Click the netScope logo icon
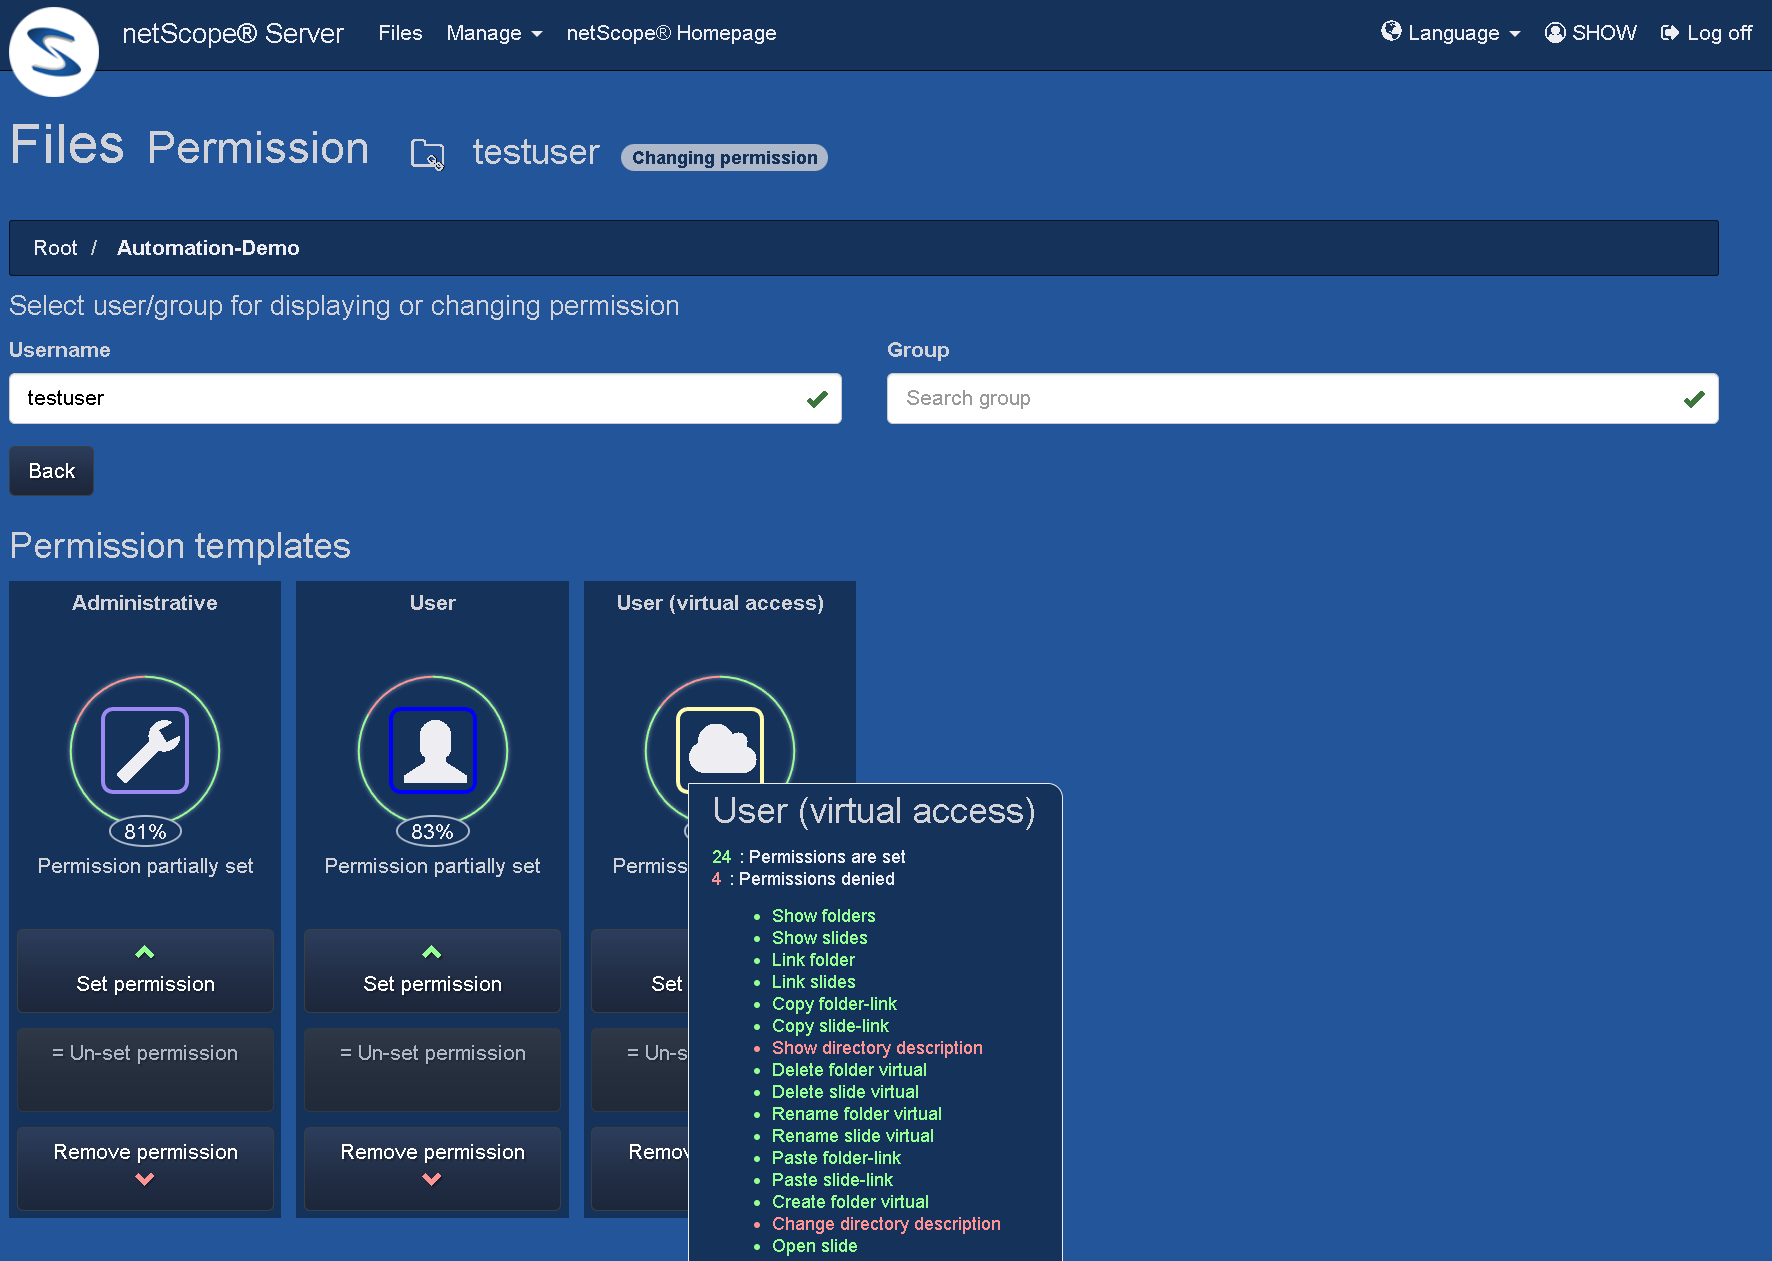 [x=53, y=51]
